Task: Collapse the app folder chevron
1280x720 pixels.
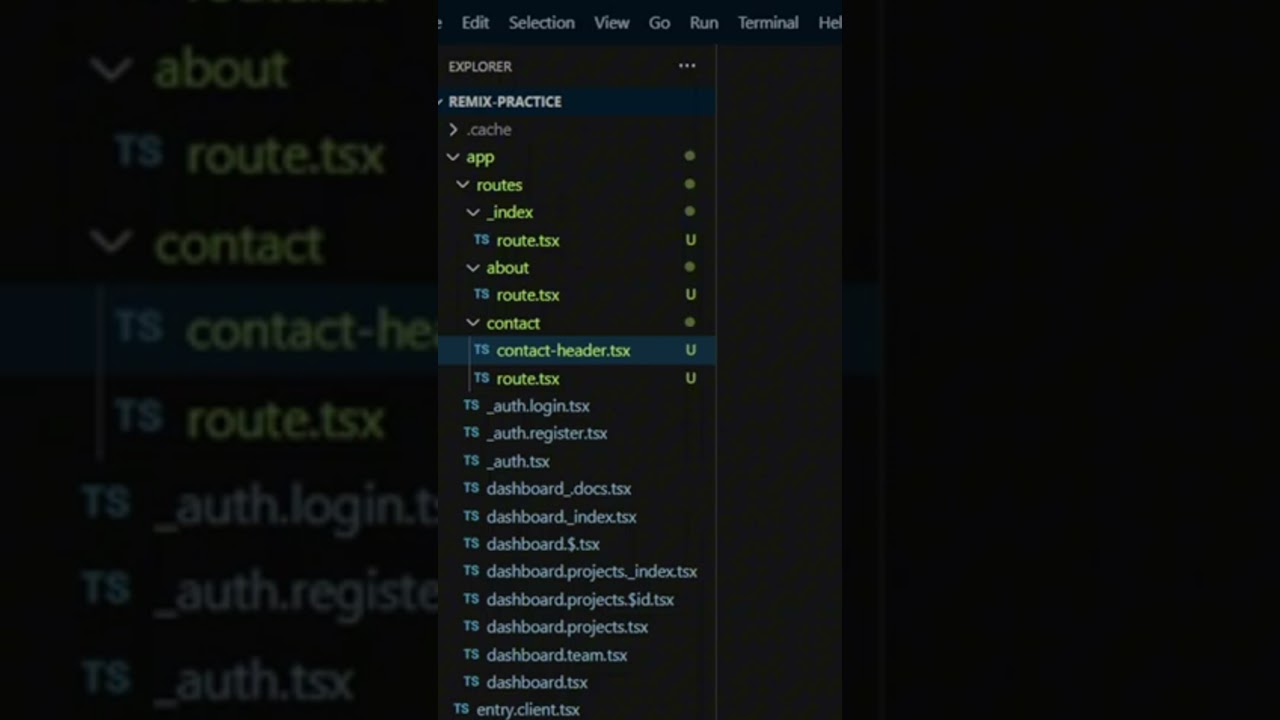Action: [453, 157]
